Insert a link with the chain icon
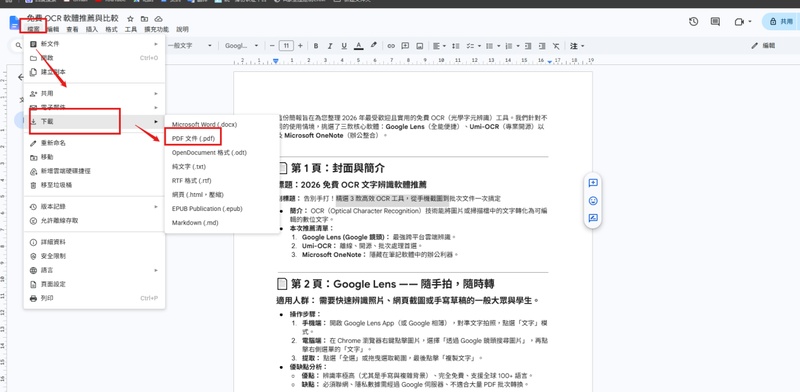This screenshot has width=800, height=392. click(391, 46)
